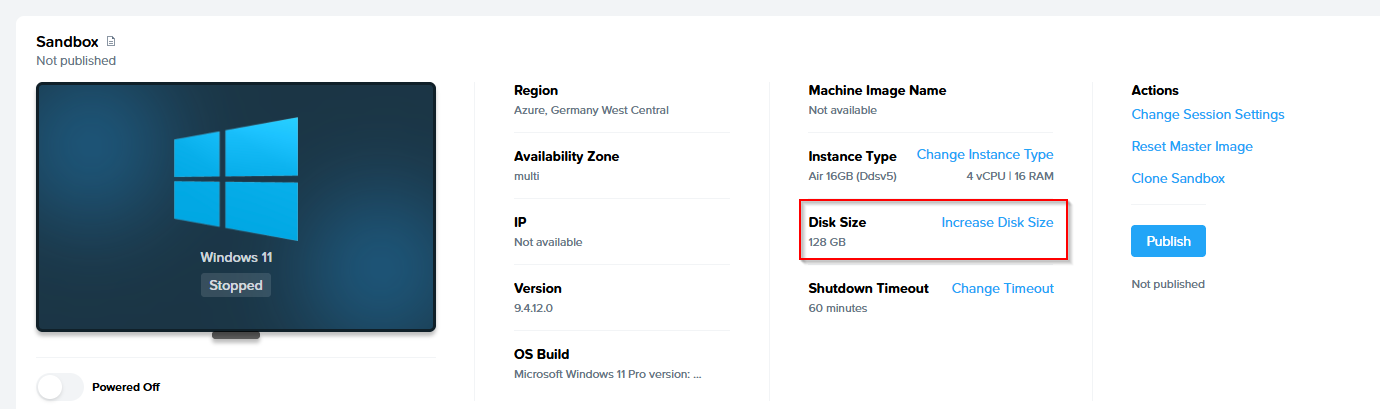Open the Change Instance Type link
The image size is (1380, 409).
[x=984, y=155]
